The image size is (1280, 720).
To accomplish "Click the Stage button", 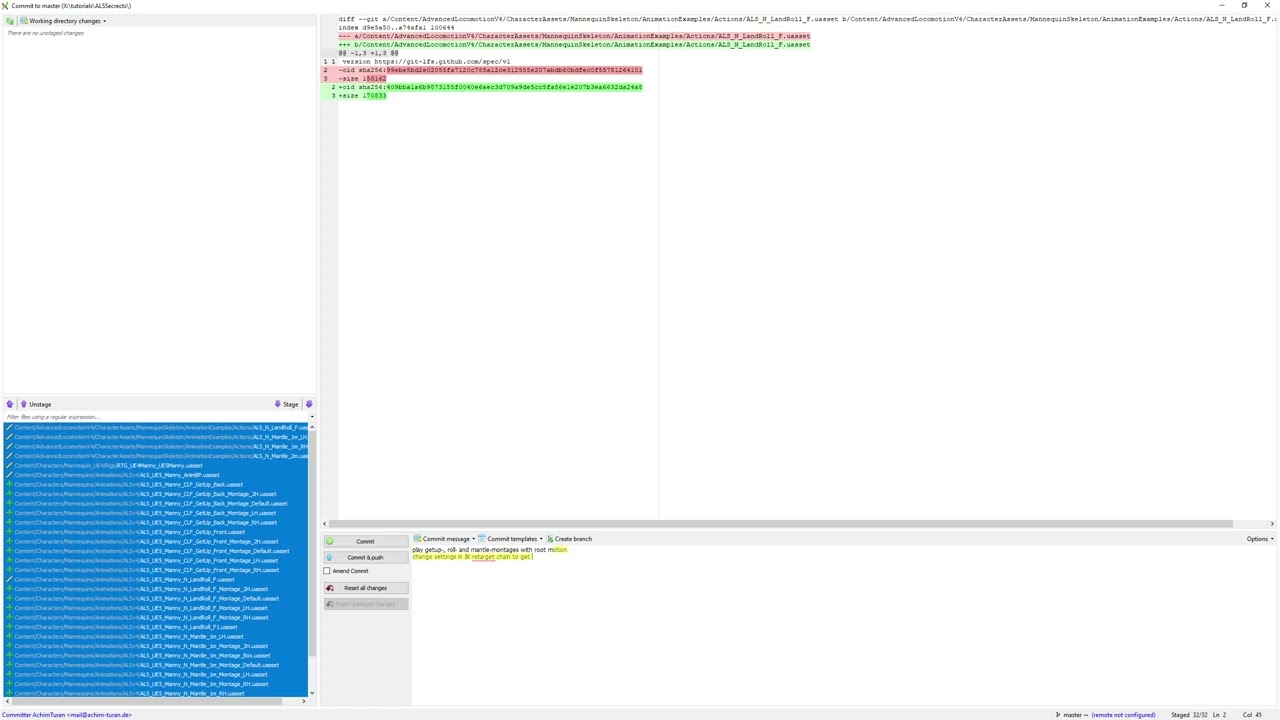I will click(286, 404).
